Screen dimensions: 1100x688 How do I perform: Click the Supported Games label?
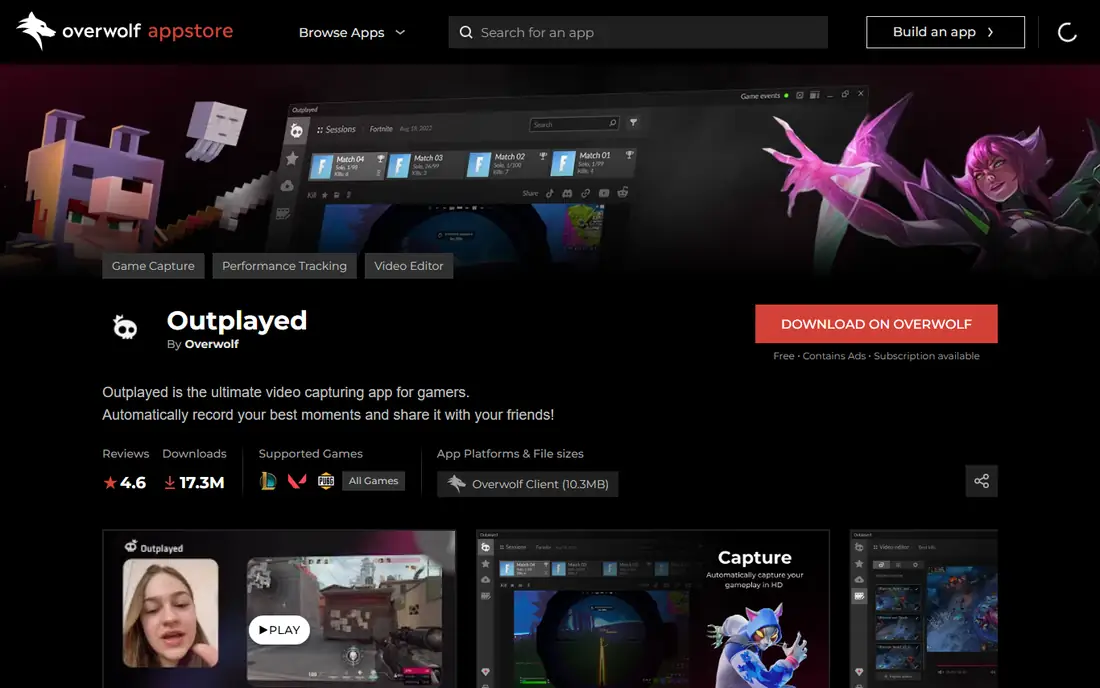point(311,454)
